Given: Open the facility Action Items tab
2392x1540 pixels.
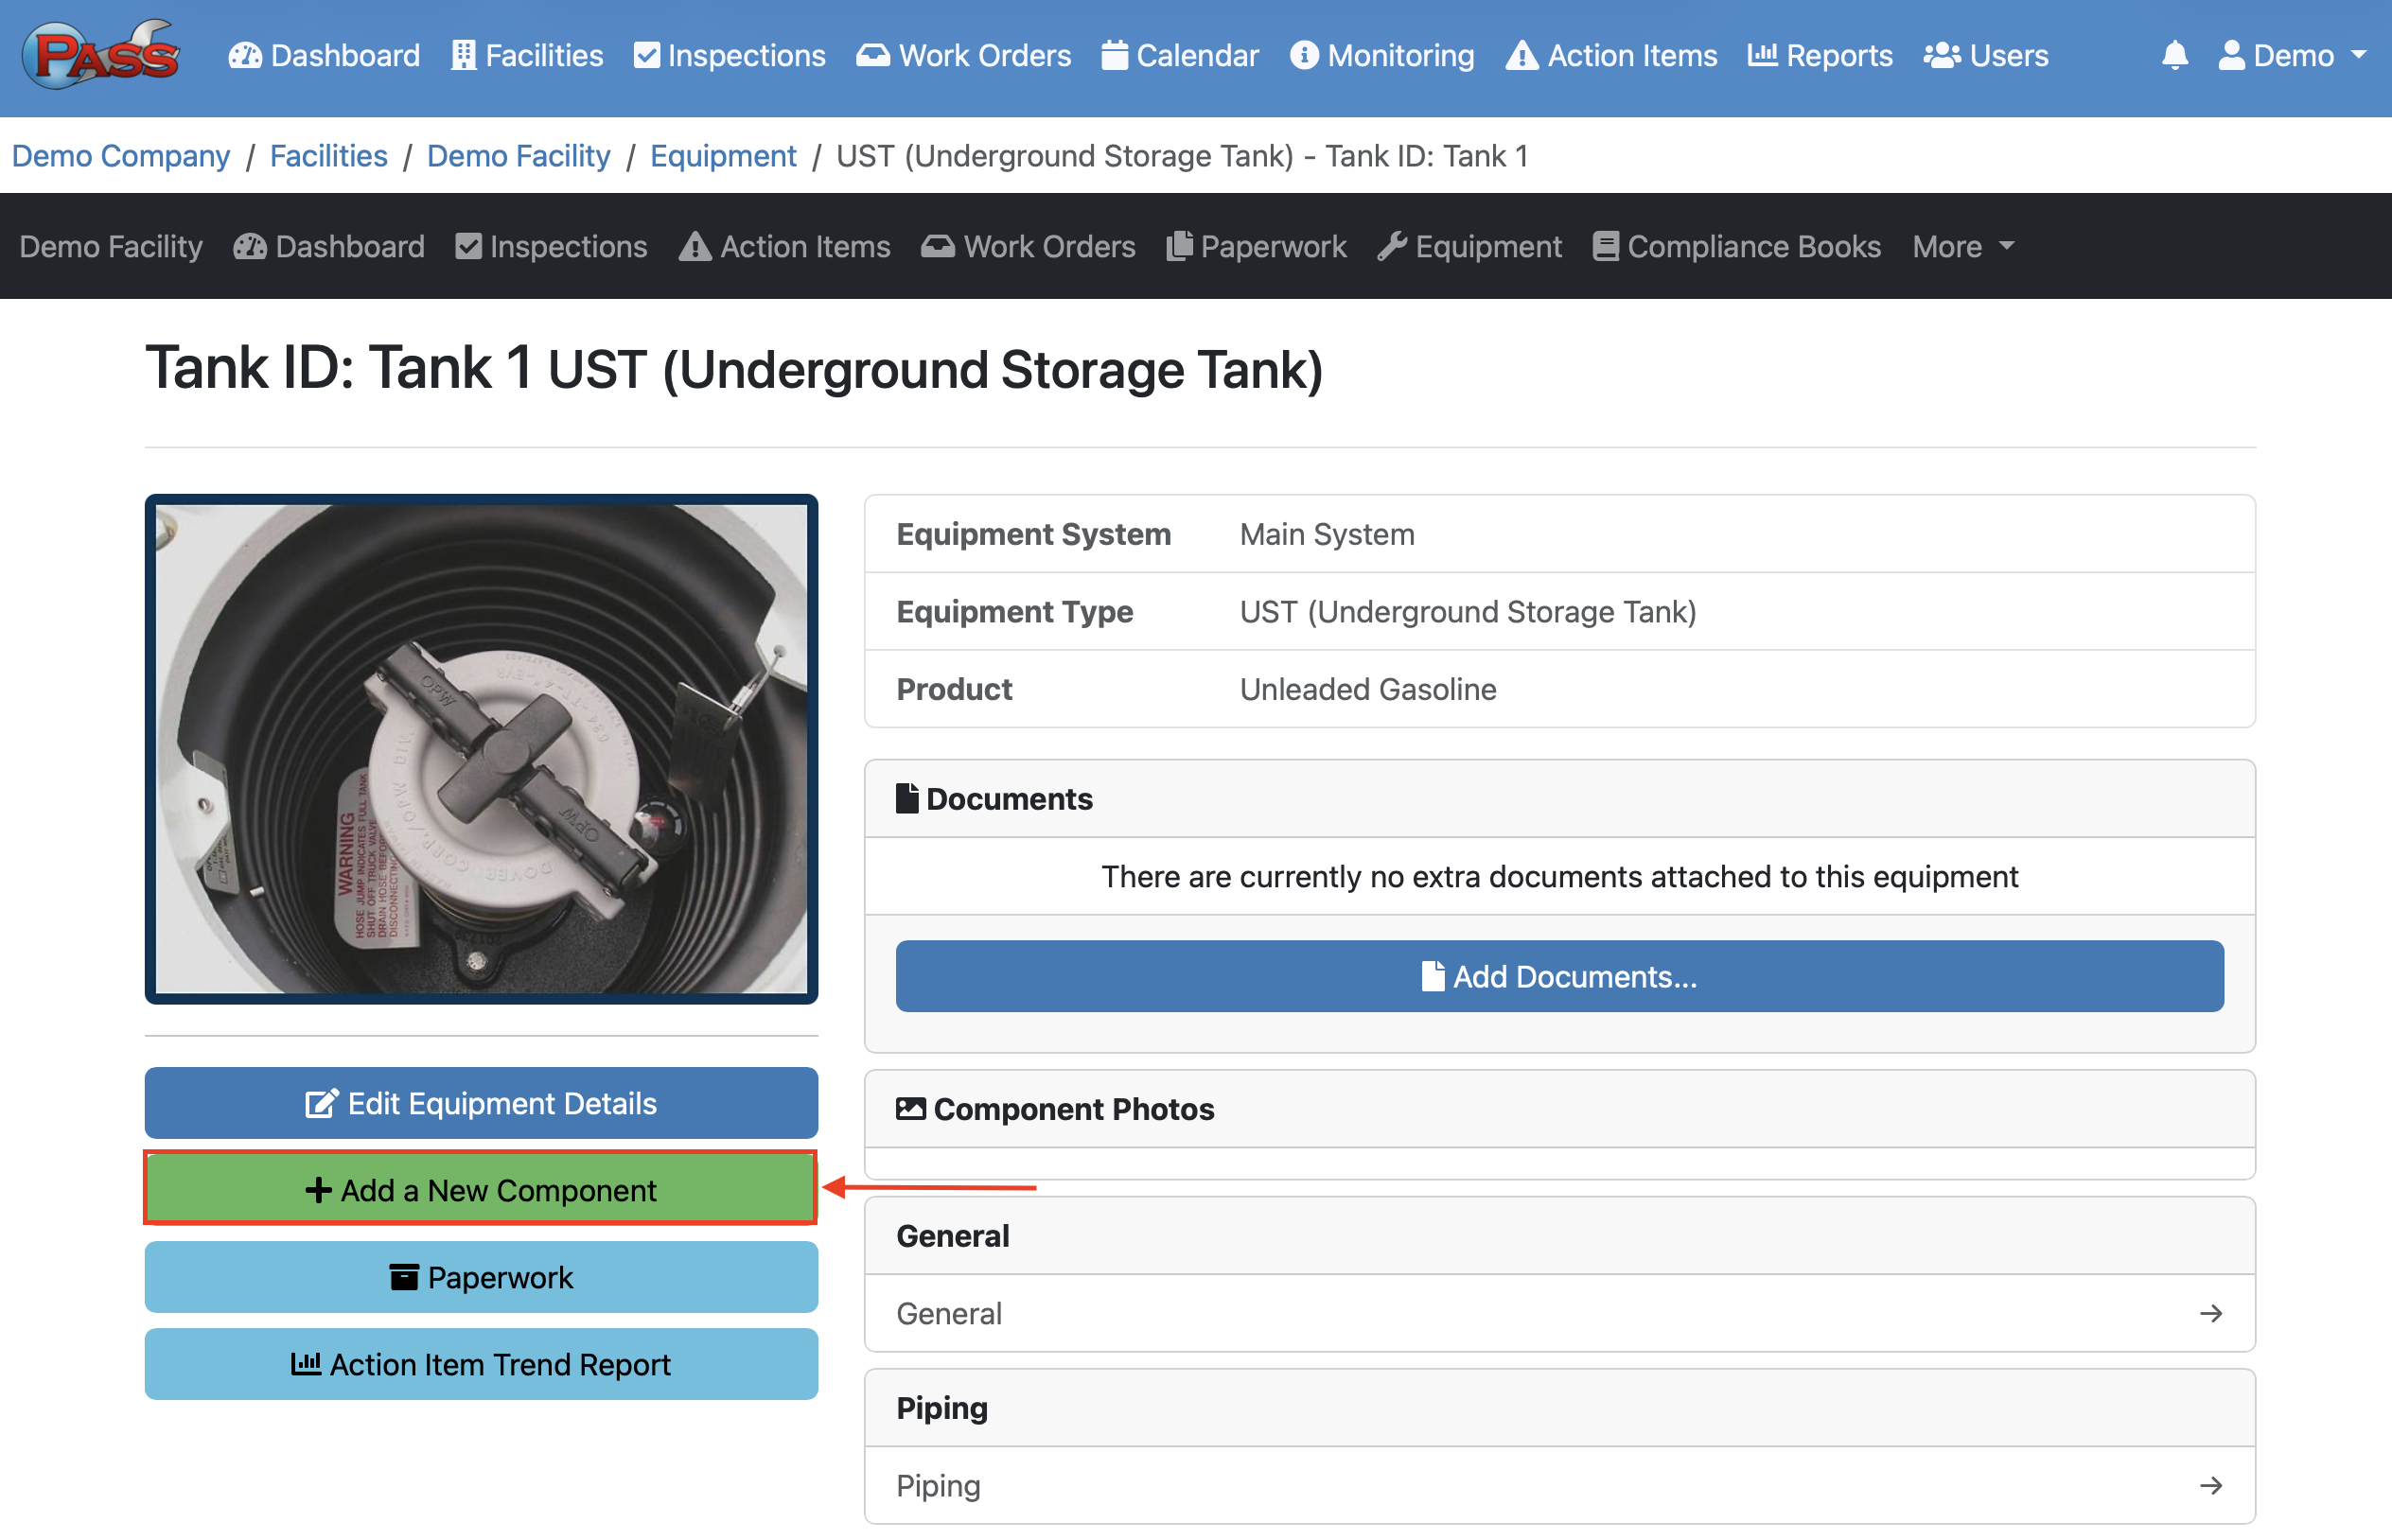Looking at the screenshot, I should (785, 246).
